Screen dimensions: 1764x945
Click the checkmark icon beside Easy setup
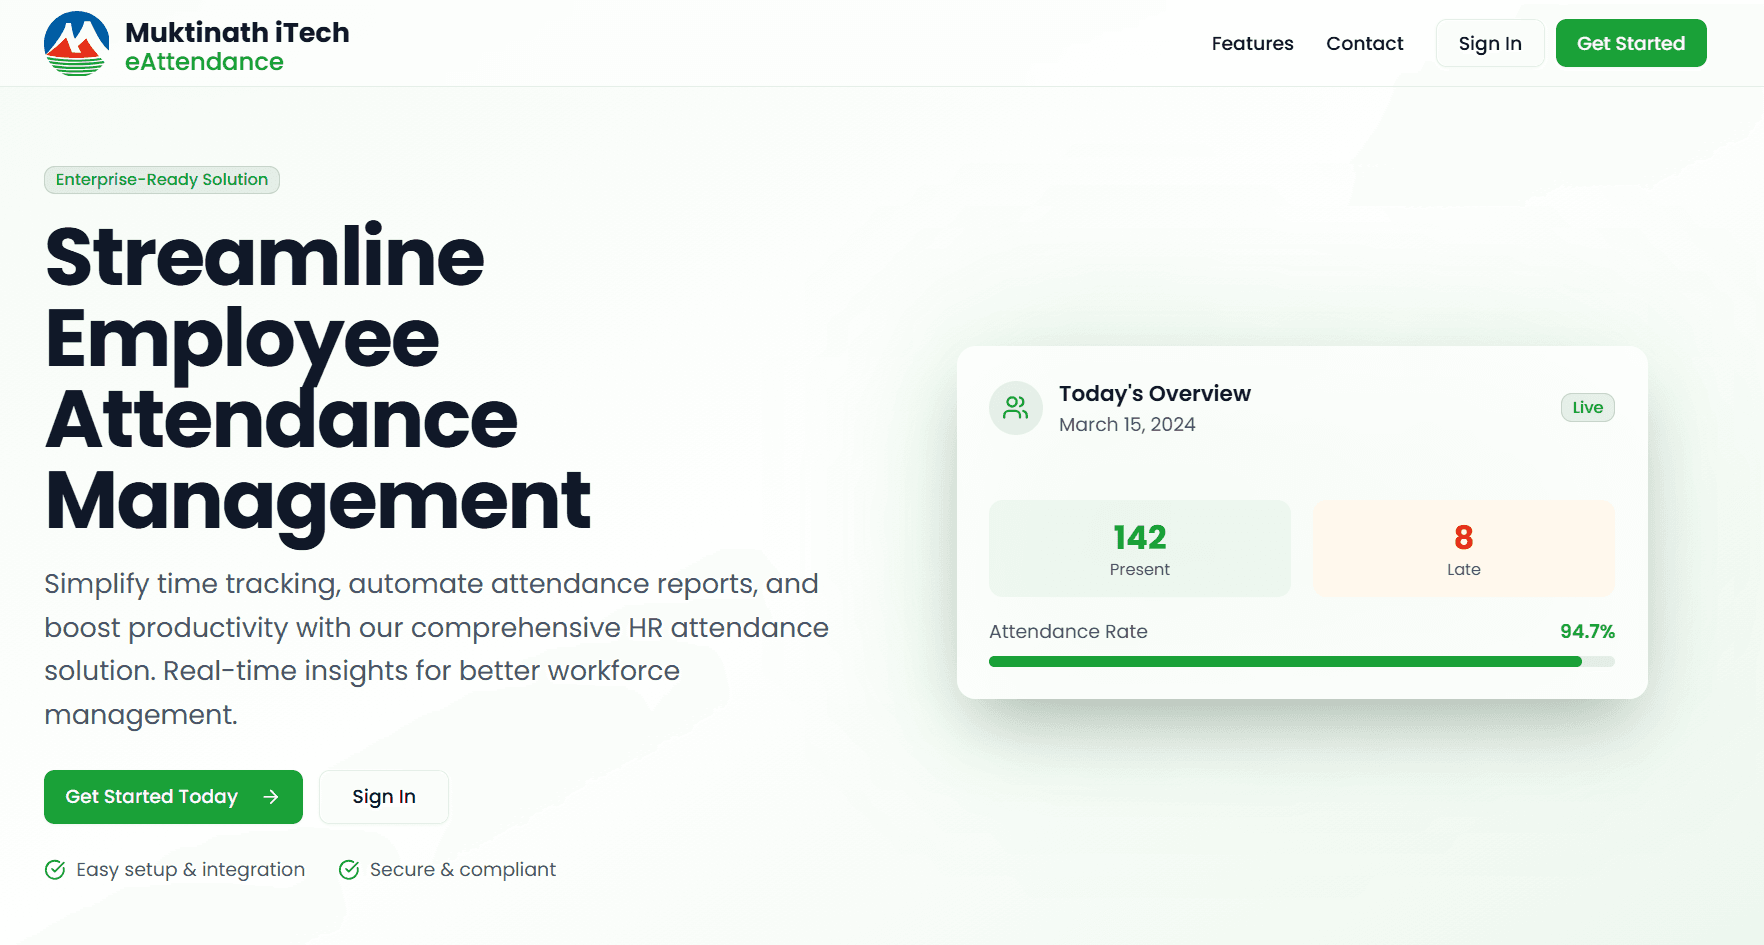(55, 869)
